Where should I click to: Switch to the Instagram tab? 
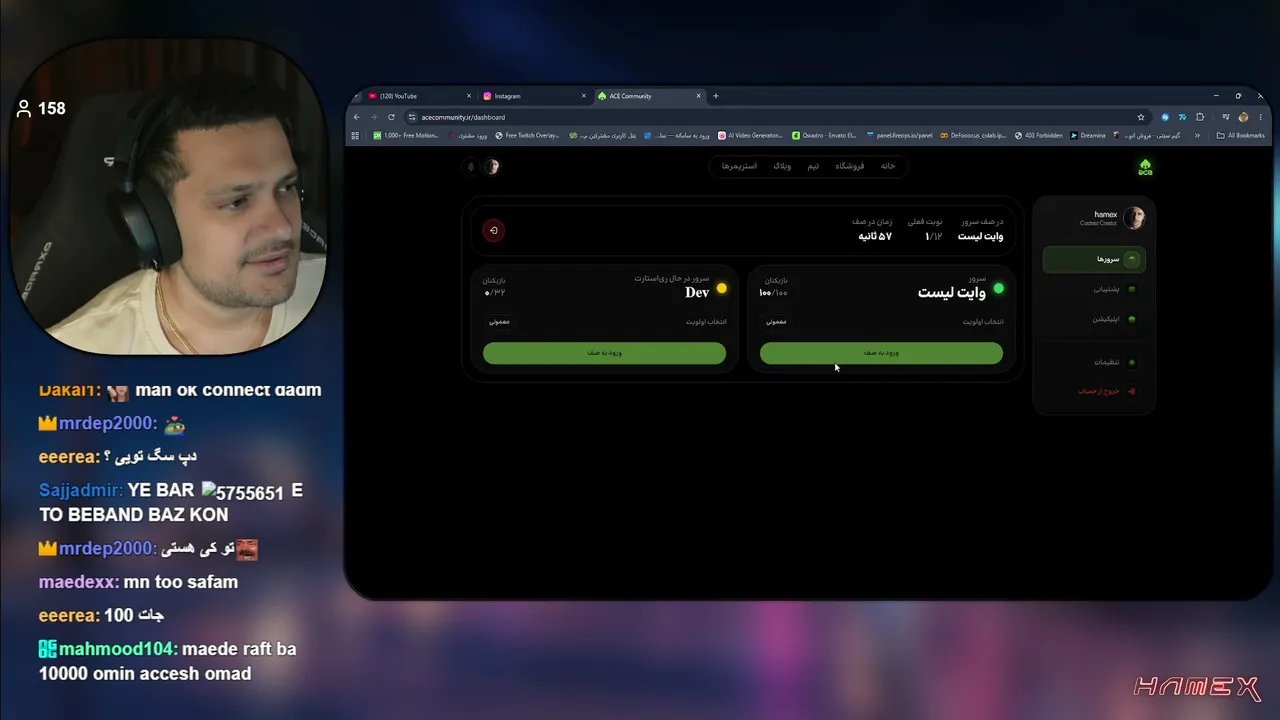pyautogui.click(x=535, y=96)
